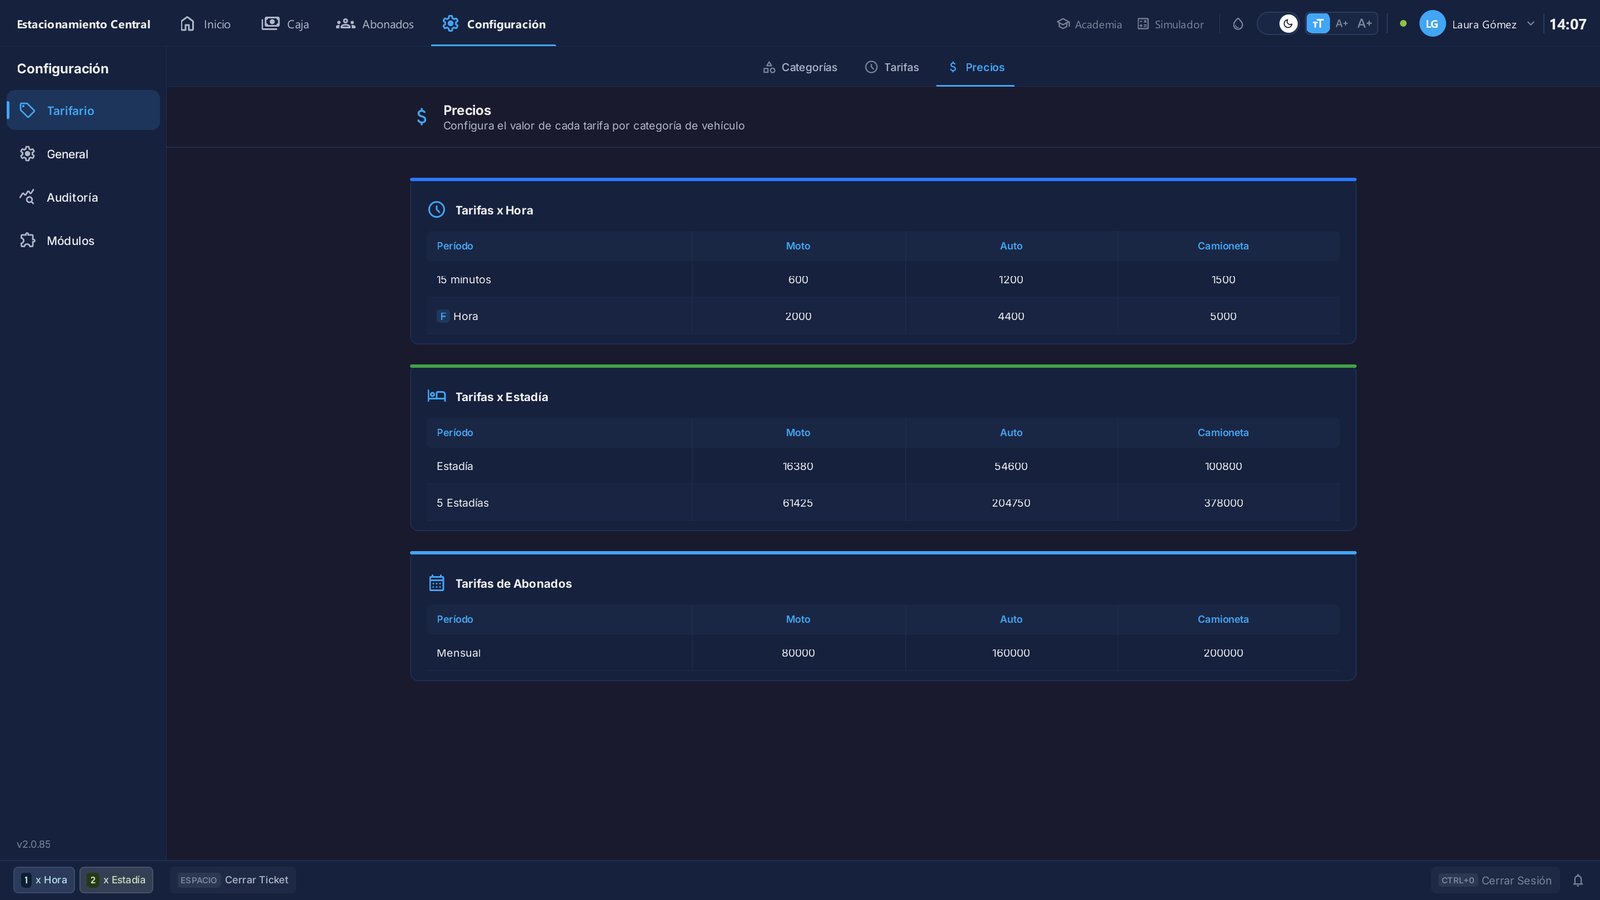Switch to the Categorías tab
The height and width of the screenshot is (900, 1600).
[800, 67]
